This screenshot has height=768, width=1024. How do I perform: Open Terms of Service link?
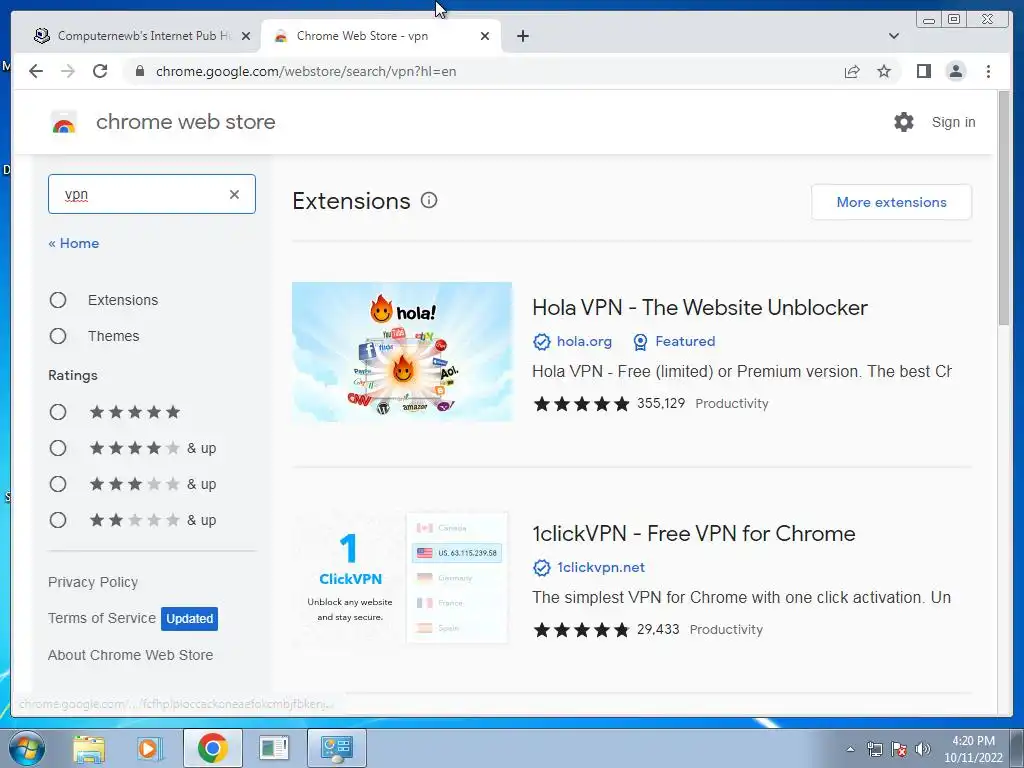[102, 618]
